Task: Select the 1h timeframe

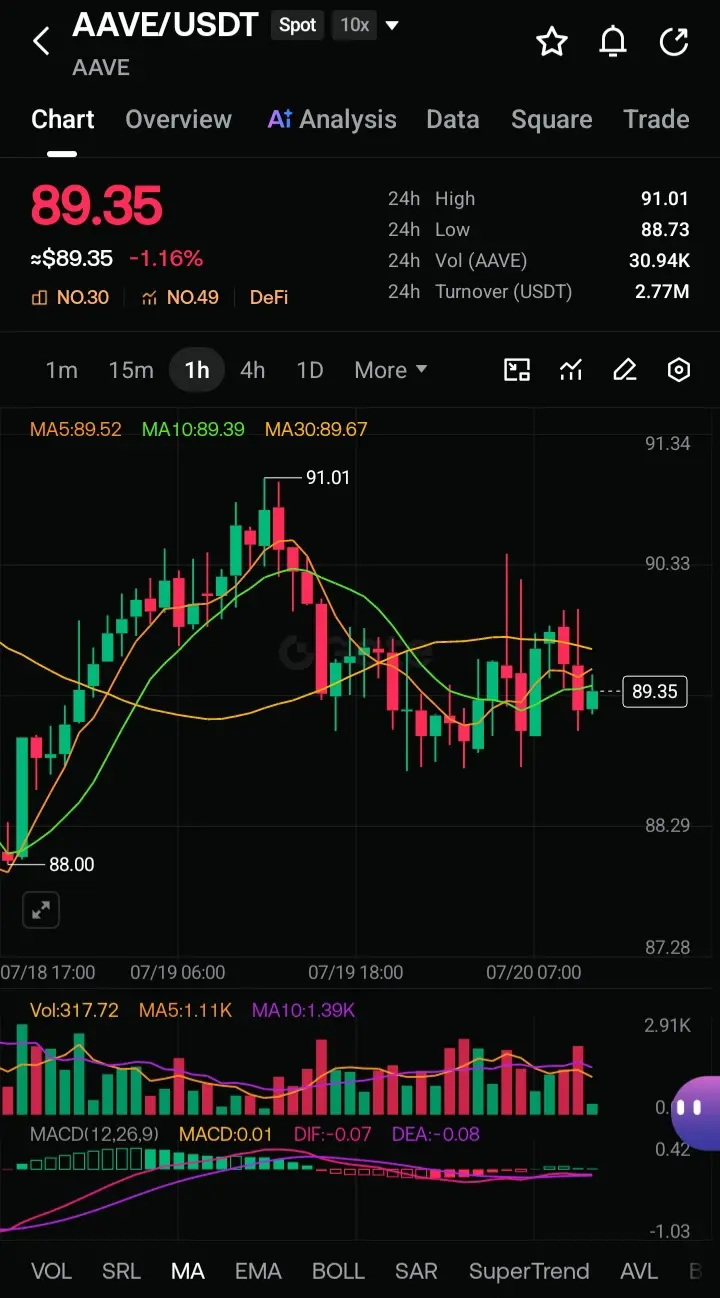Action: tap(197, 370)
